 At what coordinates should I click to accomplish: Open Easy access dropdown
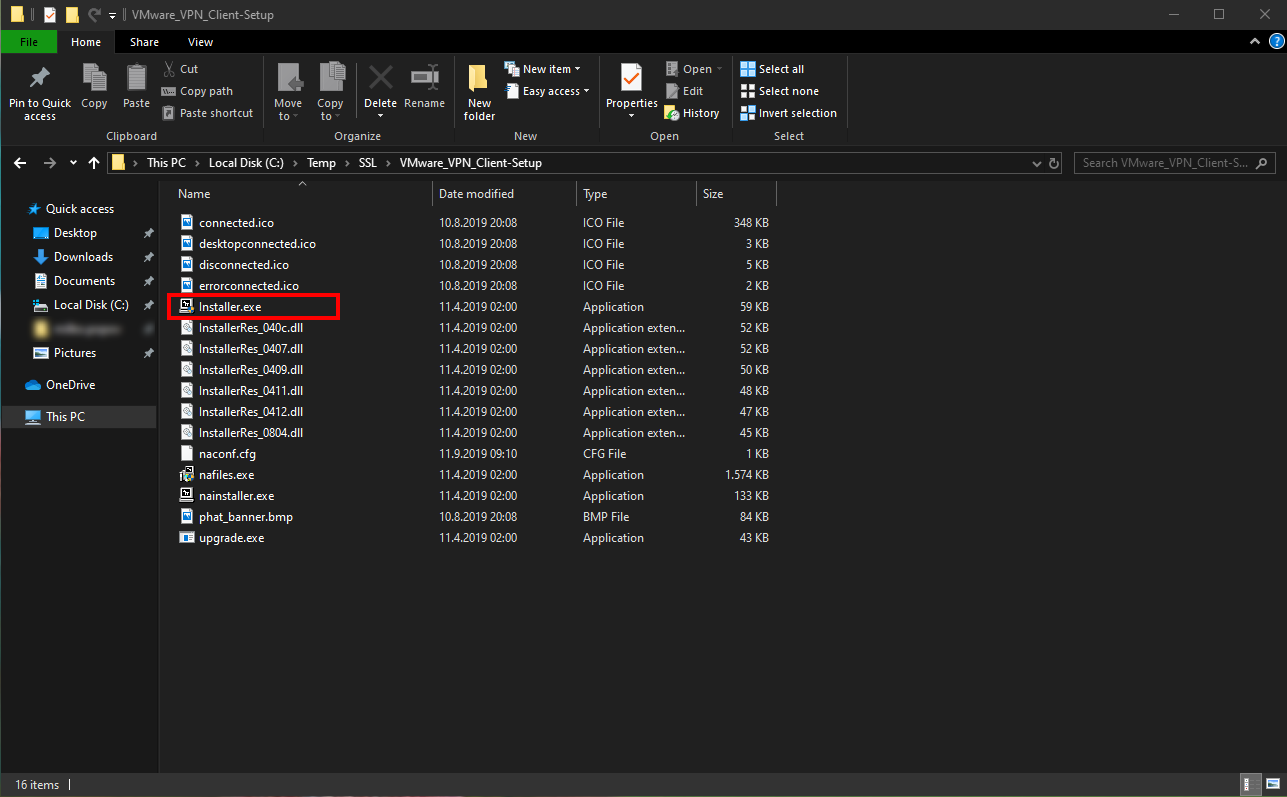[x=547, y=91]
